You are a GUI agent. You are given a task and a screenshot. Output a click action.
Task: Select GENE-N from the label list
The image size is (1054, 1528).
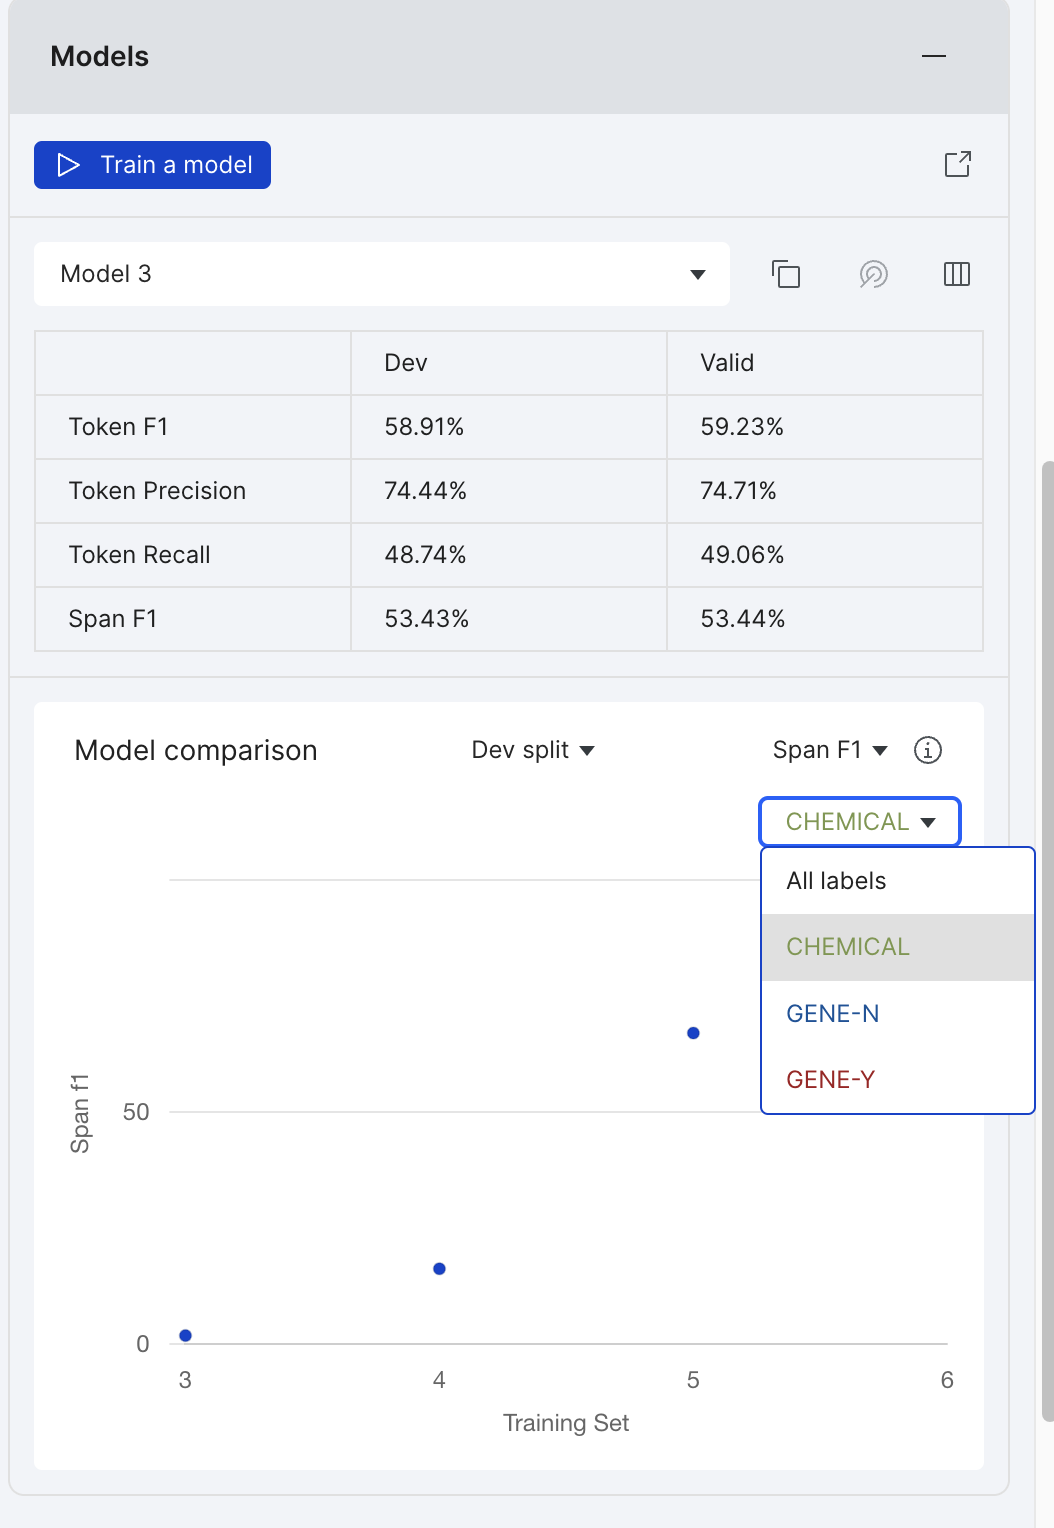pos(897,1014)
